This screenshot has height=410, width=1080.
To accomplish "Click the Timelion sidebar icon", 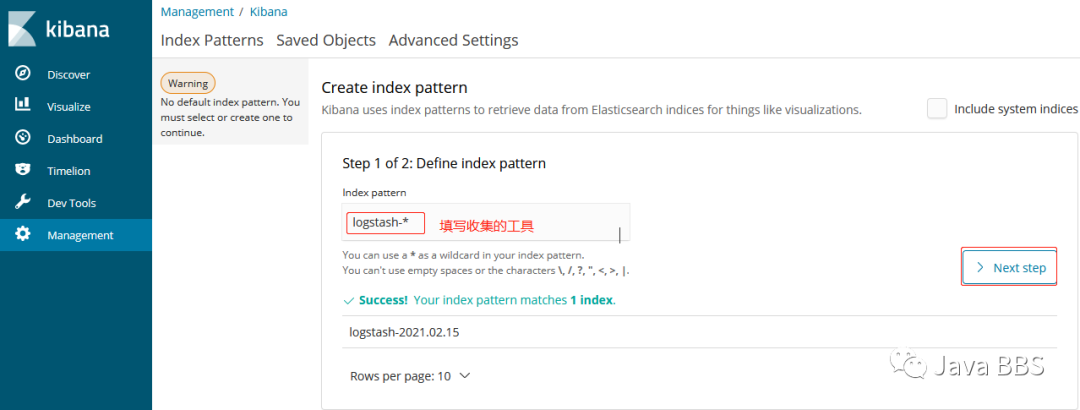I will tap(22, 171).
